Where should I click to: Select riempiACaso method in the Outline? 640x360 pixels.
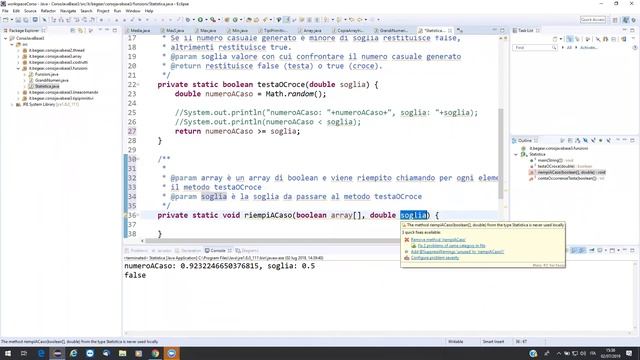tap(567, 172)
